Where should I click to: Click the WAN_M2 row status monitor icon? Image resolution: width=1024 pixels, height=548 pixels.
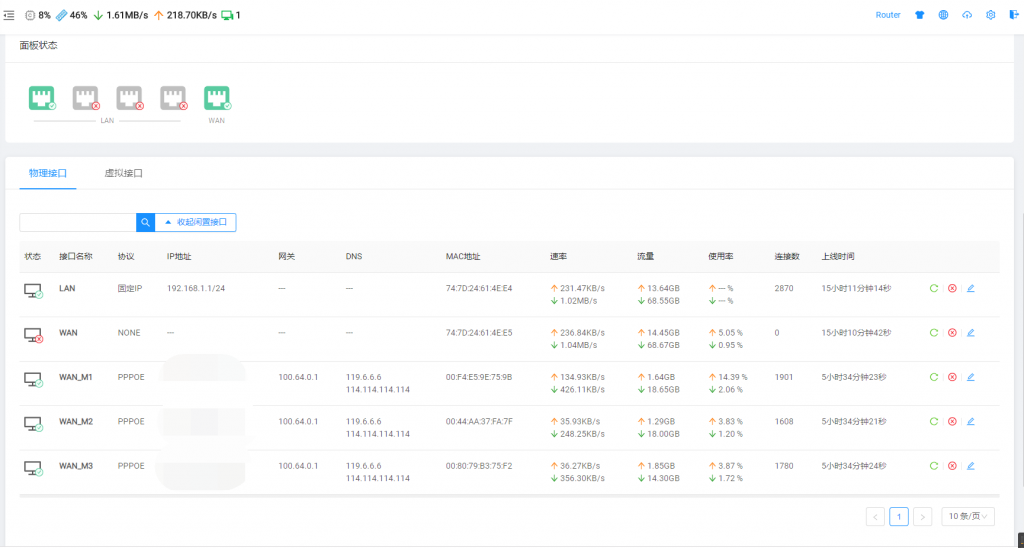[x=33, y=425]
